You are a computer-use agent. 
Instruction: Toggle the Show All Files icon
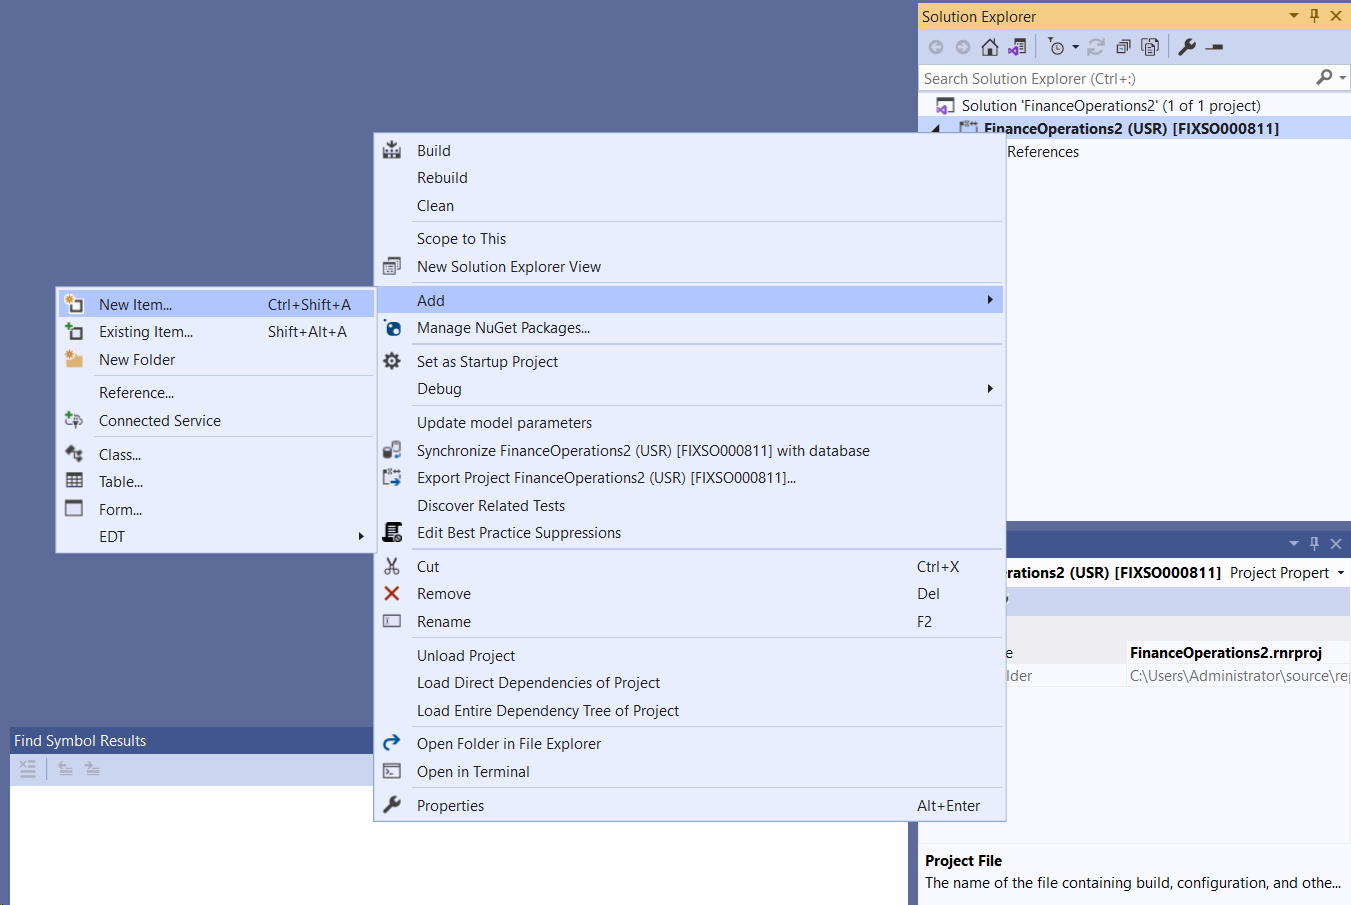click(1150, 47)
